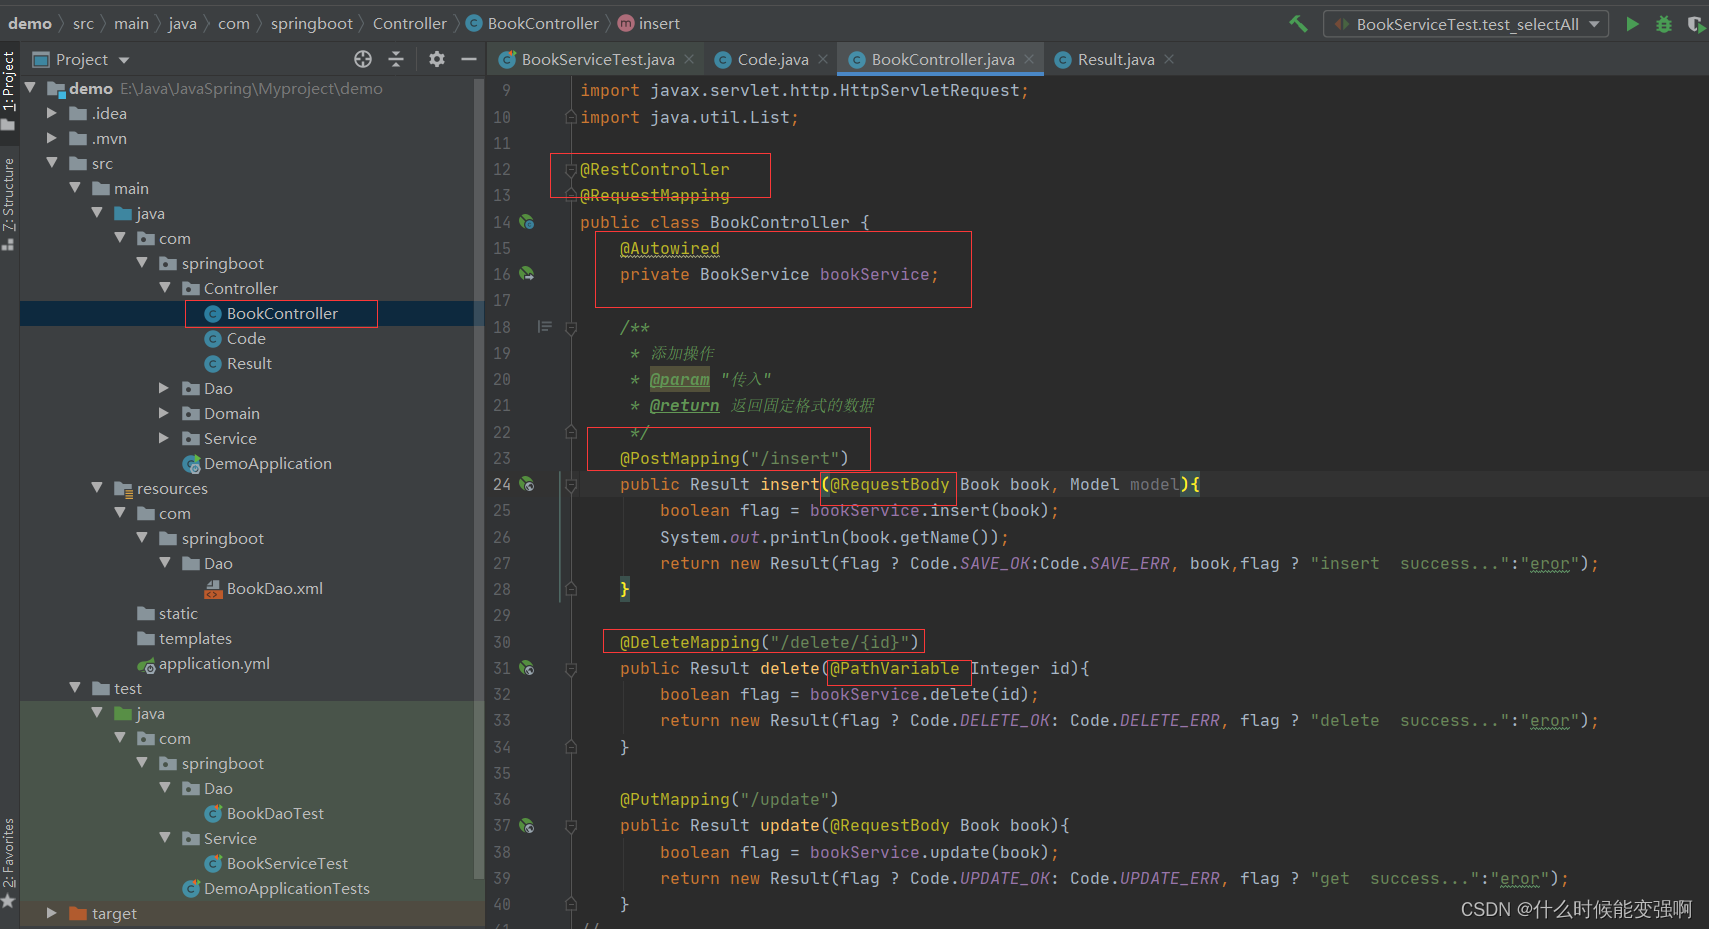Screen dimensions: 1709x929
Task: Collapse the src folder
Action: click(52, 163)
